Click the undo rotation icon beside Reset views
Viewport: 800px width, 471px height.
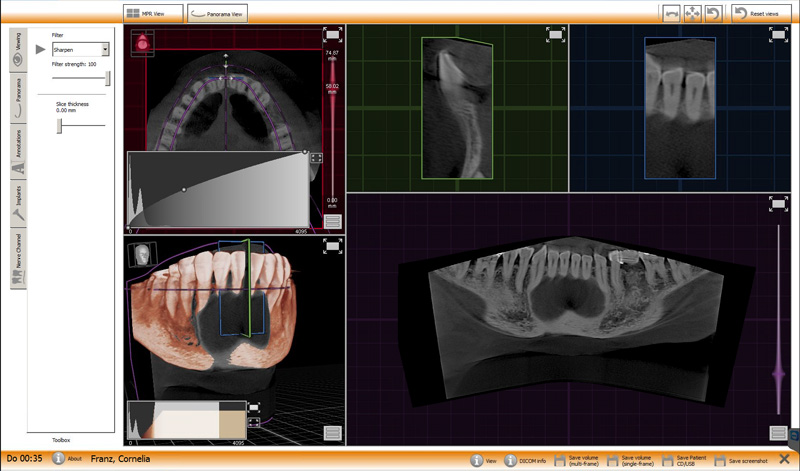[712, 13]
